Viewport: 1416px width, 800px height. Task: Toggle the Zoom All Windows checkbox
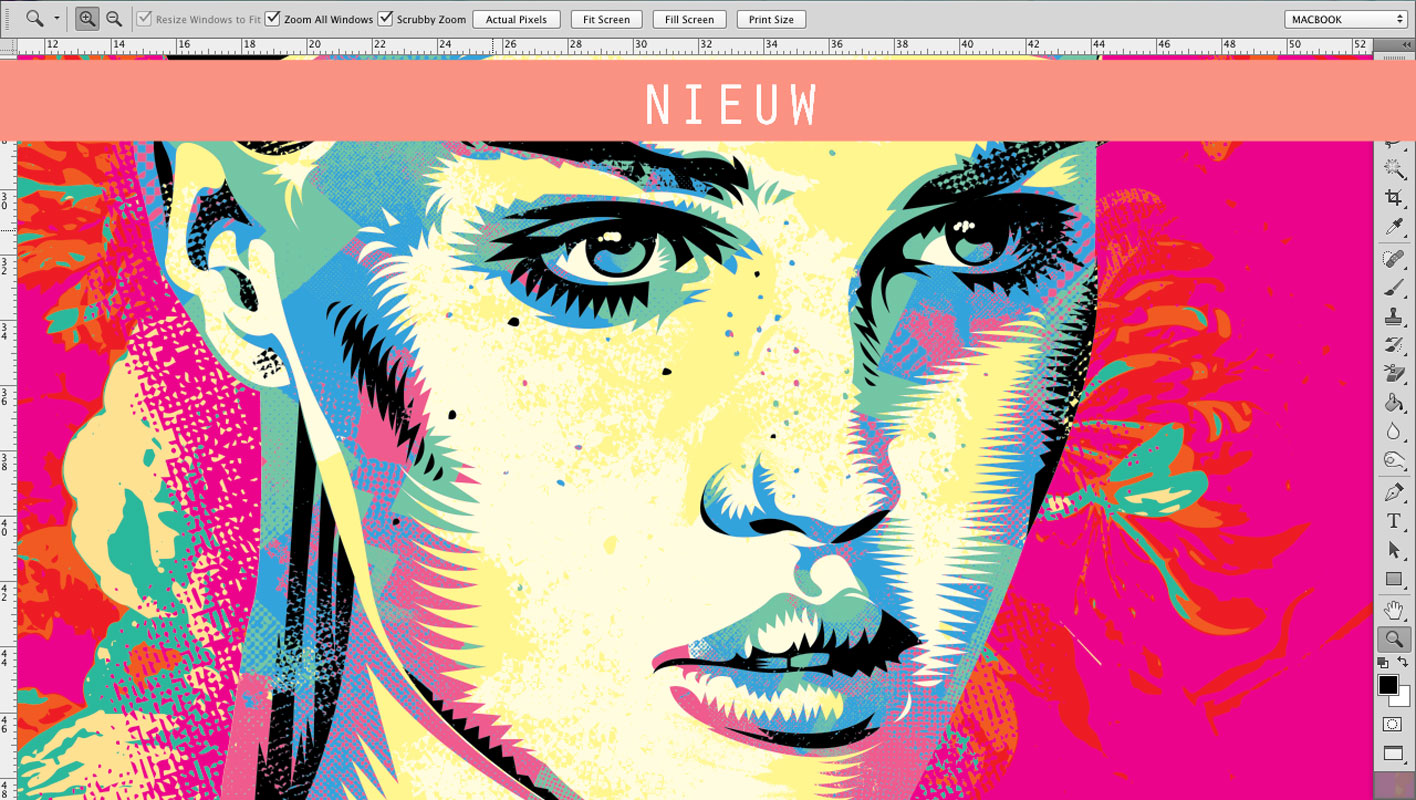[x=272, y=19]
